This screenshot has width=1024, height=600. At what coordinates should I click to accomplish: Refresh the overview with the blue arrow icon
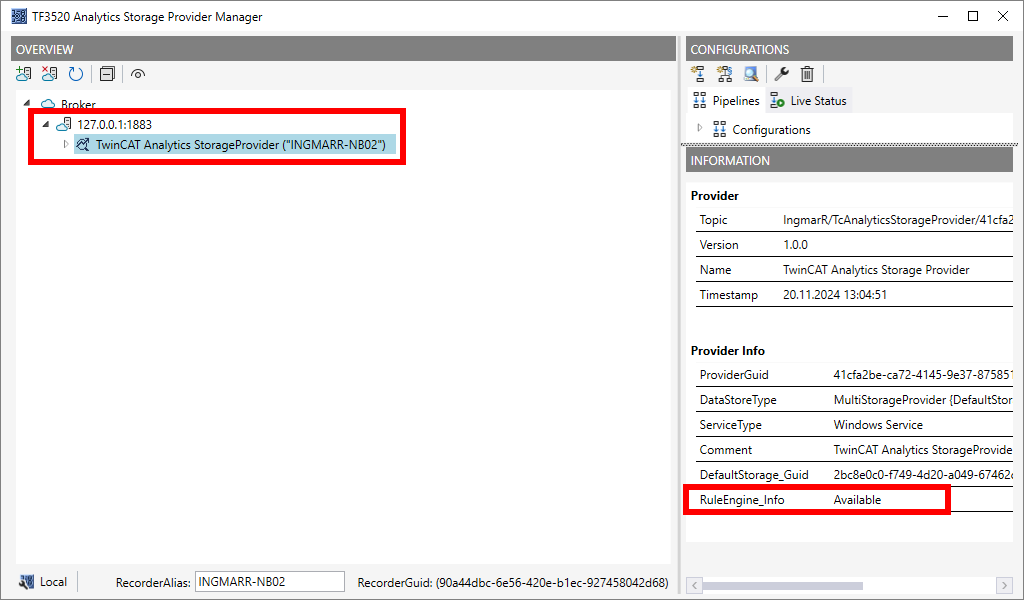[x=76, y=74]
